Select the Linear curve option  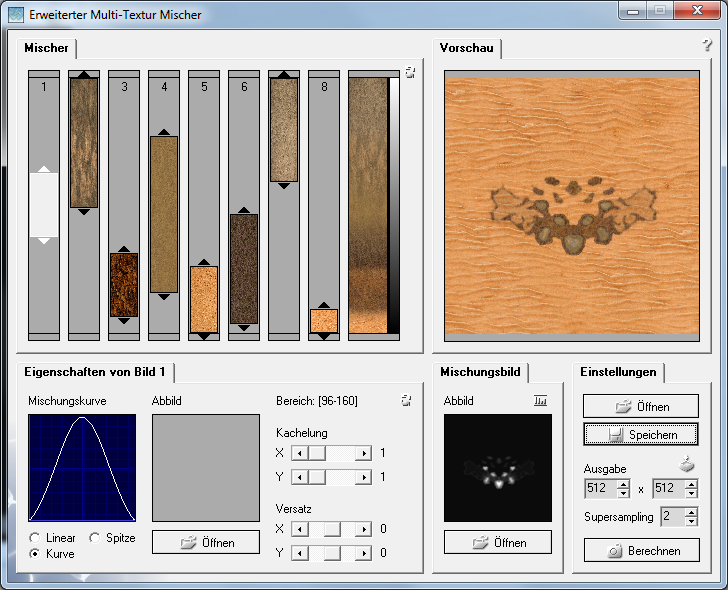point(34,538)
